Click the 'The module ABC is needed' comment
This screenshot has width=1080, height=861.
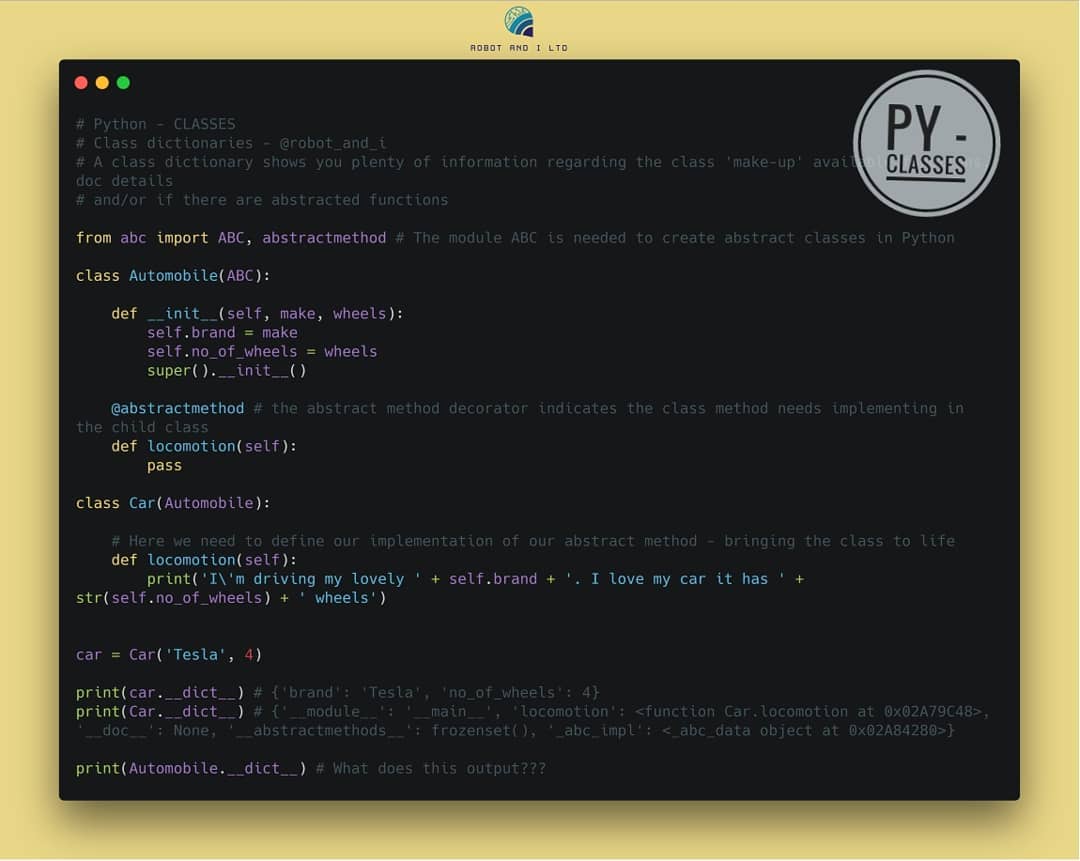coord(675,238)
